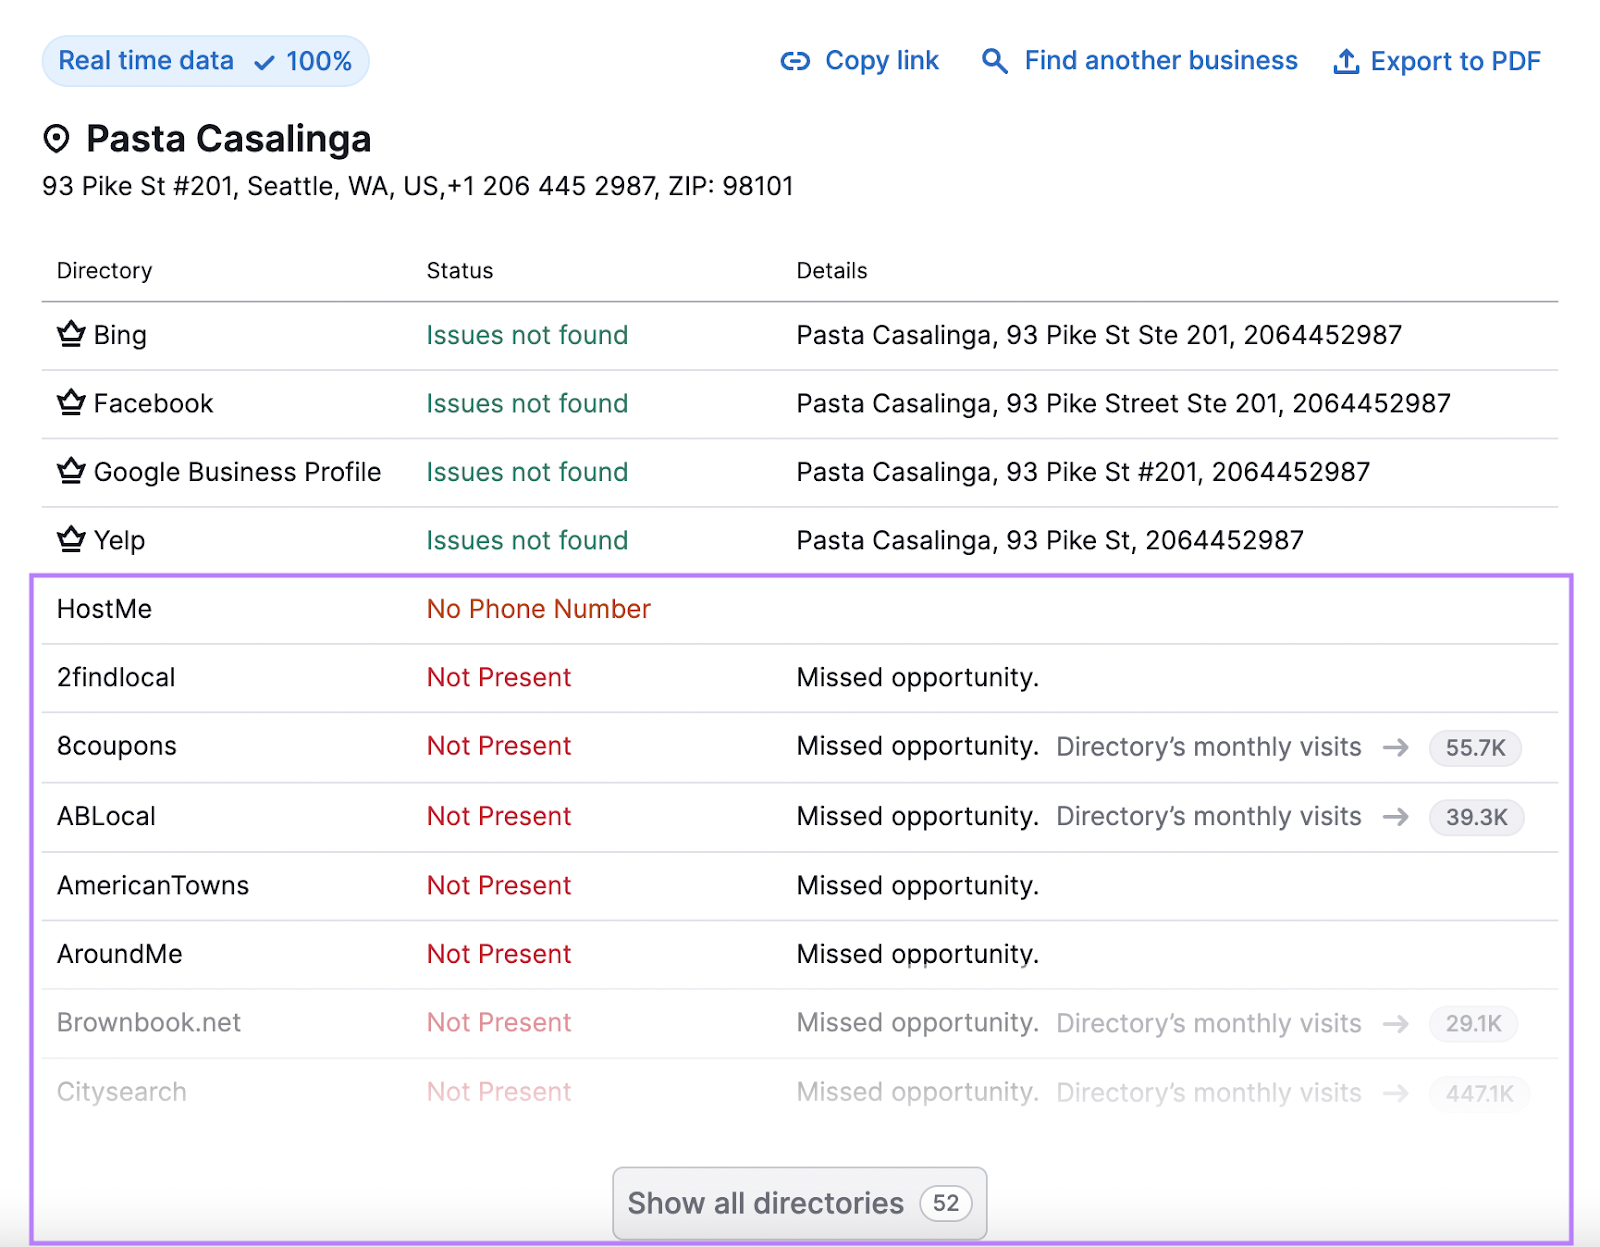Screen dimensions: 1600x1247
Task: Click the Real time data label
Action: click(146, 61)
